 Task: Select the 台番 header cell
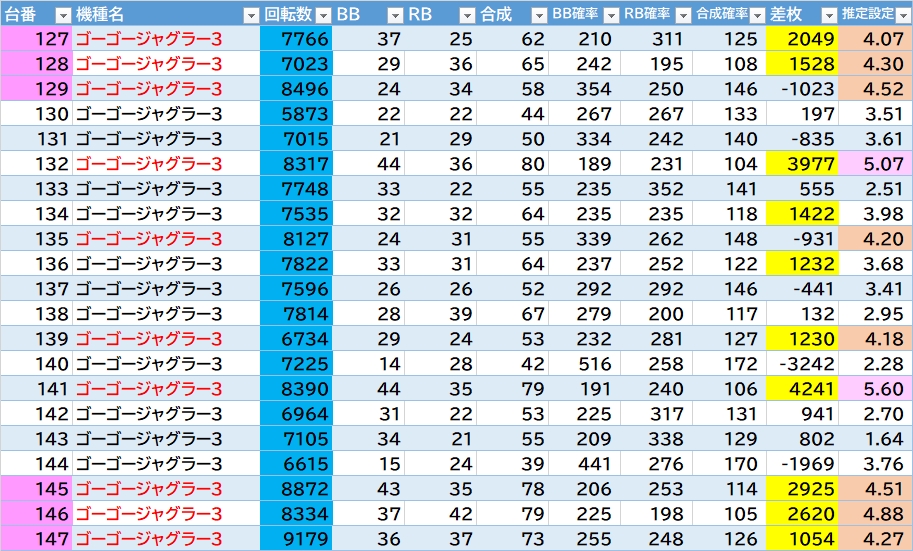[x=36, y=15]
